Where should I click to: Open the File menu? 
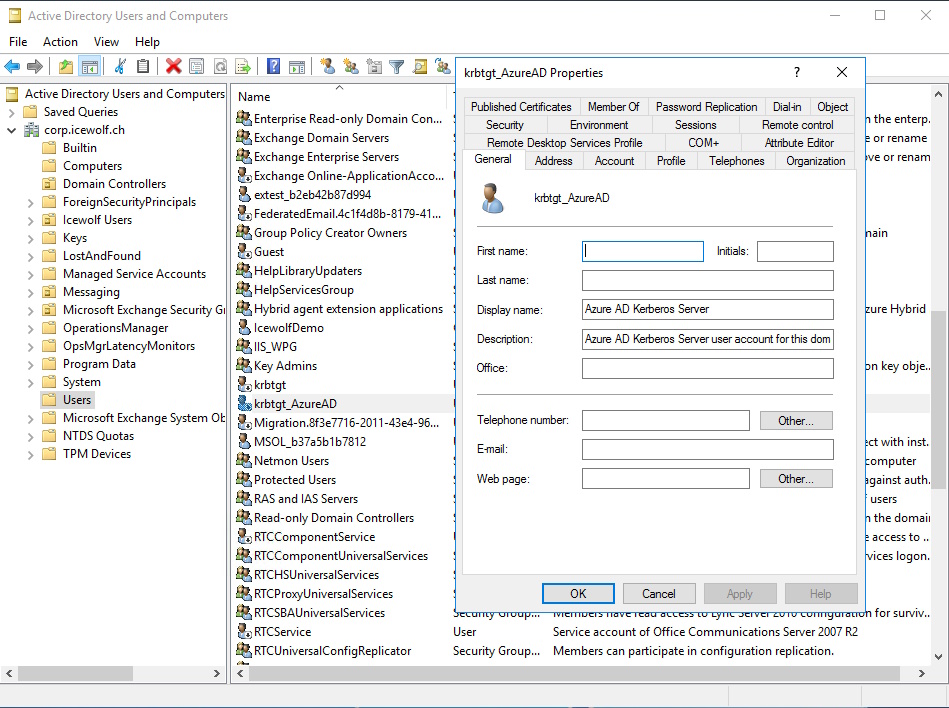18,42
